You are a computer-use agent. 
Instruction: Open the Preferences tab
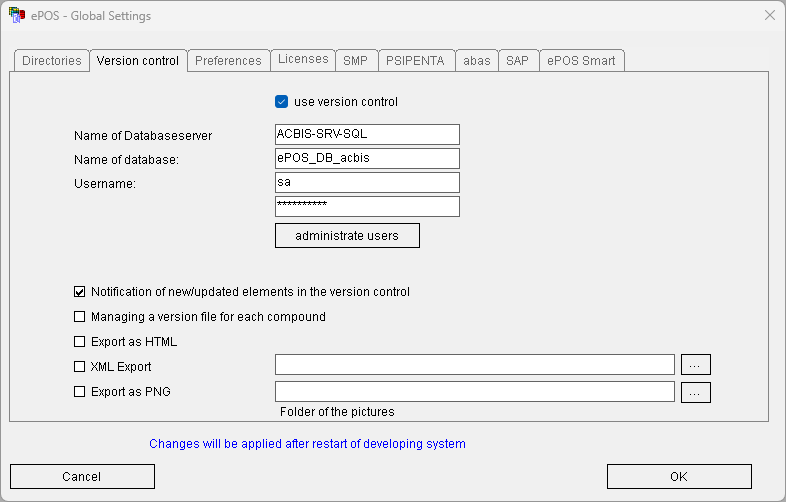pyautogui.click(x=228, y=61)
